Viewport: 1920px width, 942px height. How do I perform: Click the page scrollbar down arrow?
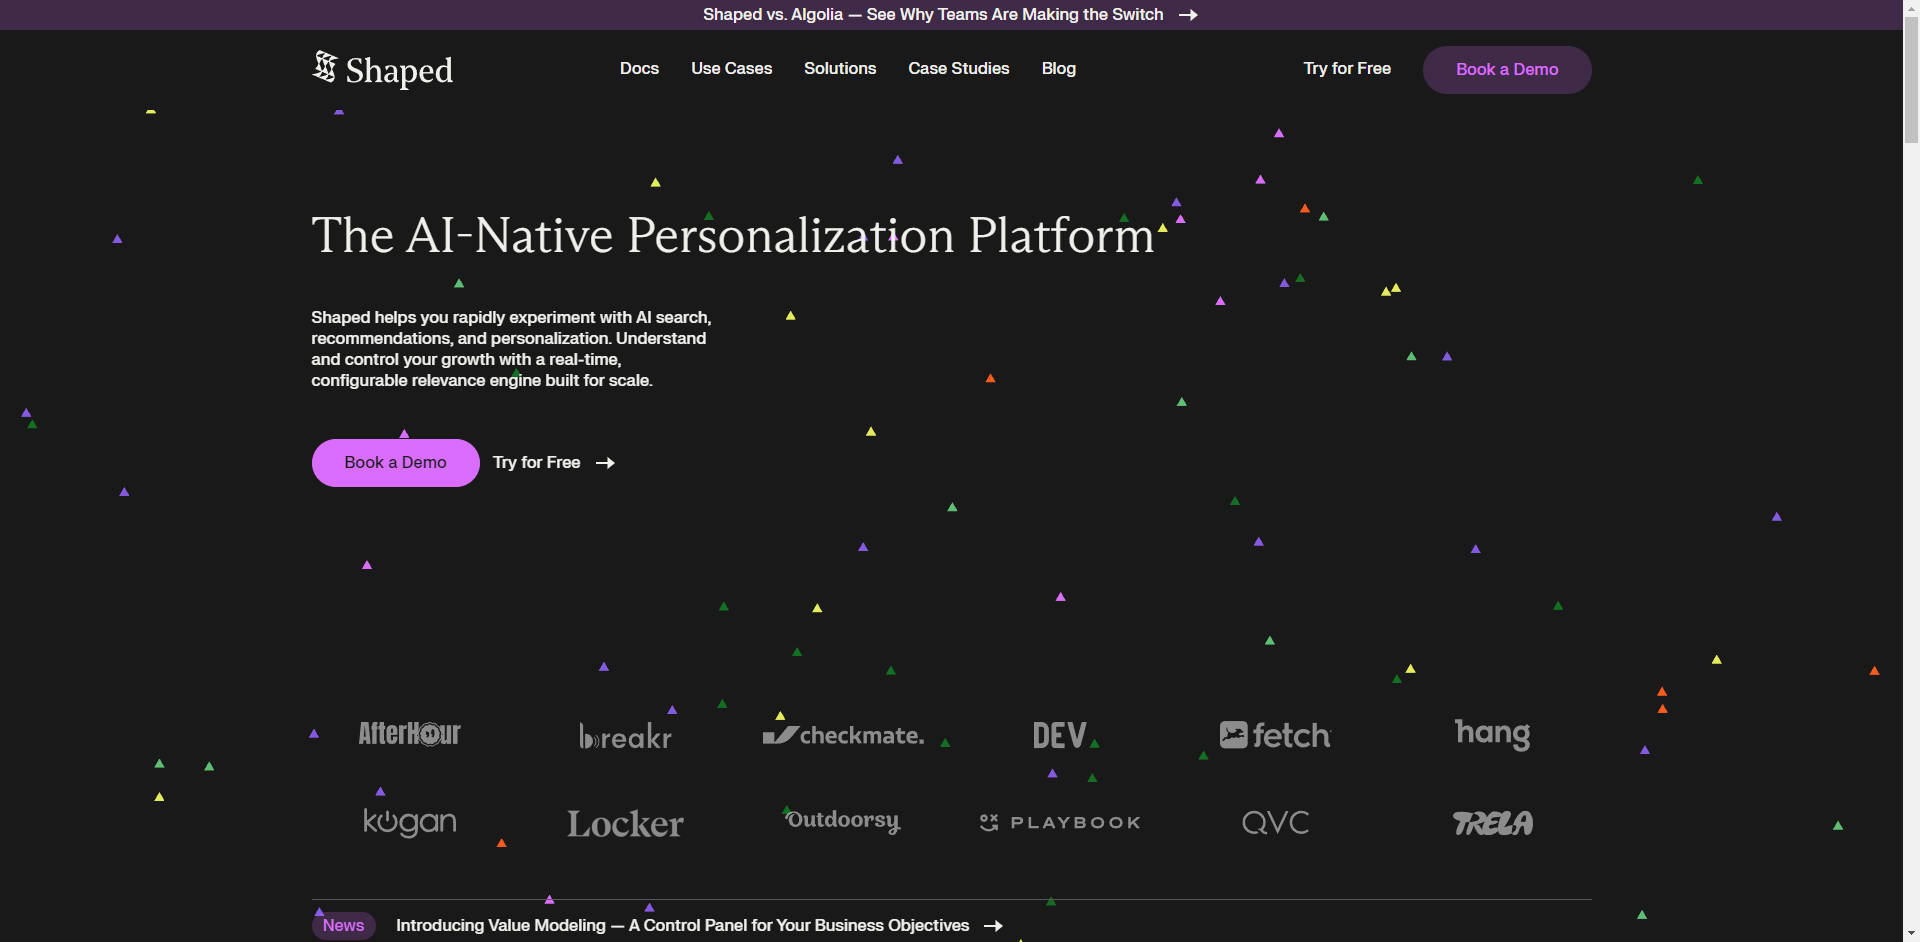click(1911, 933)
